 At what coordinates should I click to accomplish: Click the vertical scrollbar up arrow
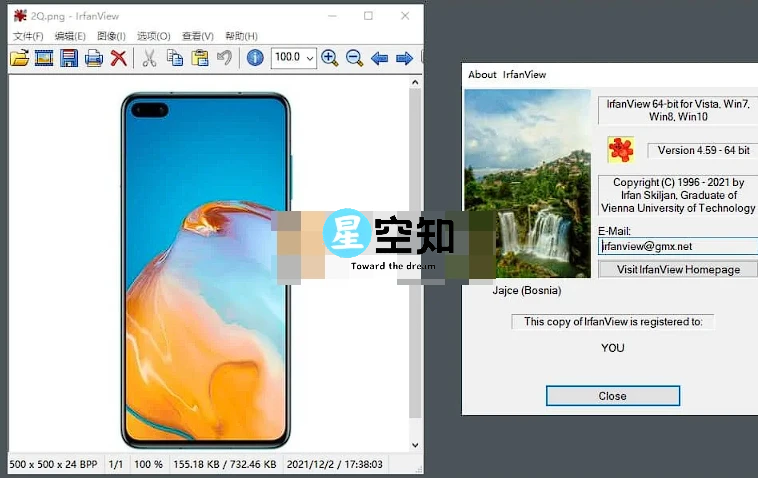[415, 82]
